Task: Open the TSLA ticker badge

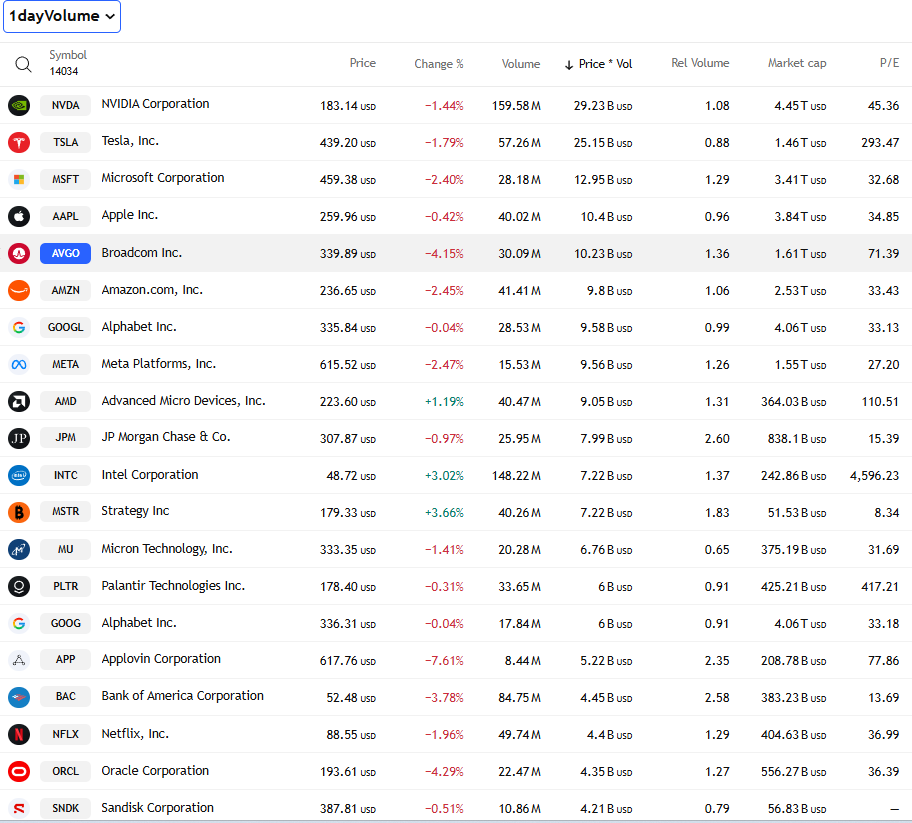Action: (66, 142)
